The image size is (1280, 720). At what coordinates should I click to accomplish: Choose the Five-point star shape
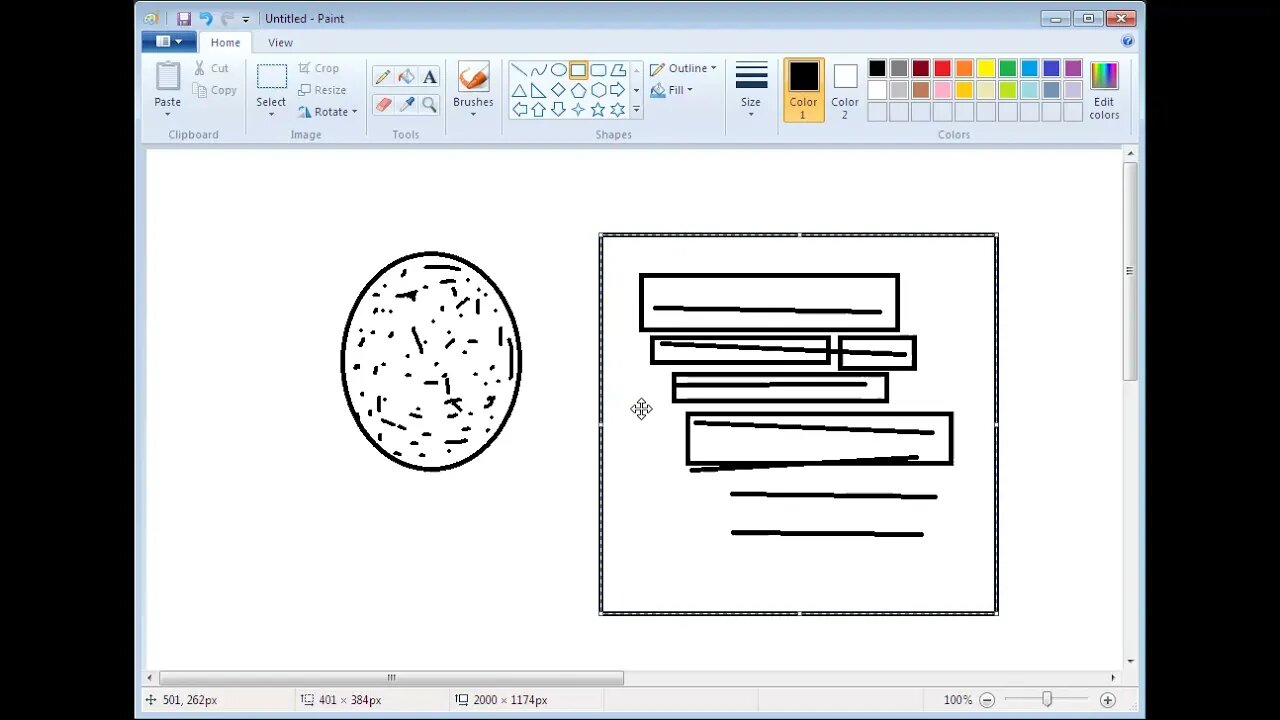598,109
